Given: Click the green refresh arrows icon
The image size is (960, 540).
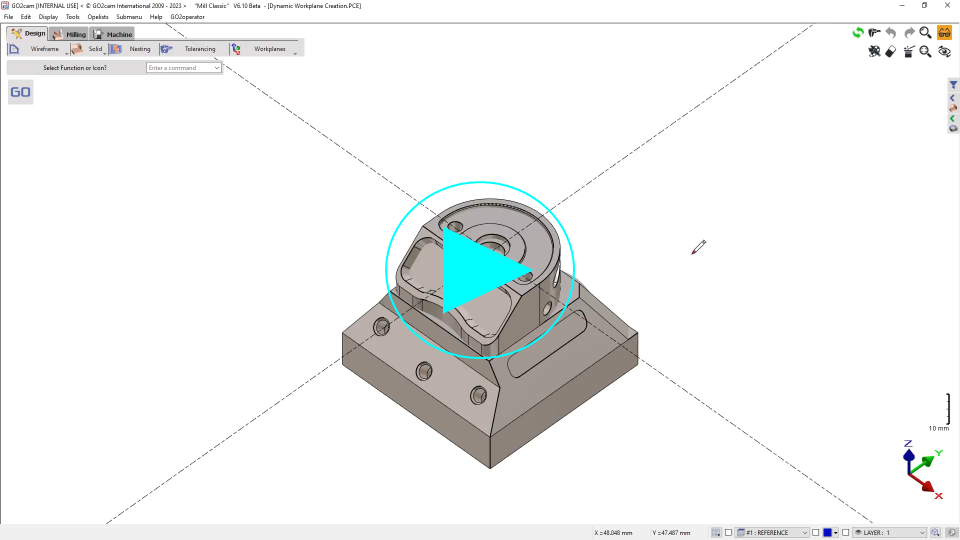Looking at the screenshot, I should click(858, 33).
